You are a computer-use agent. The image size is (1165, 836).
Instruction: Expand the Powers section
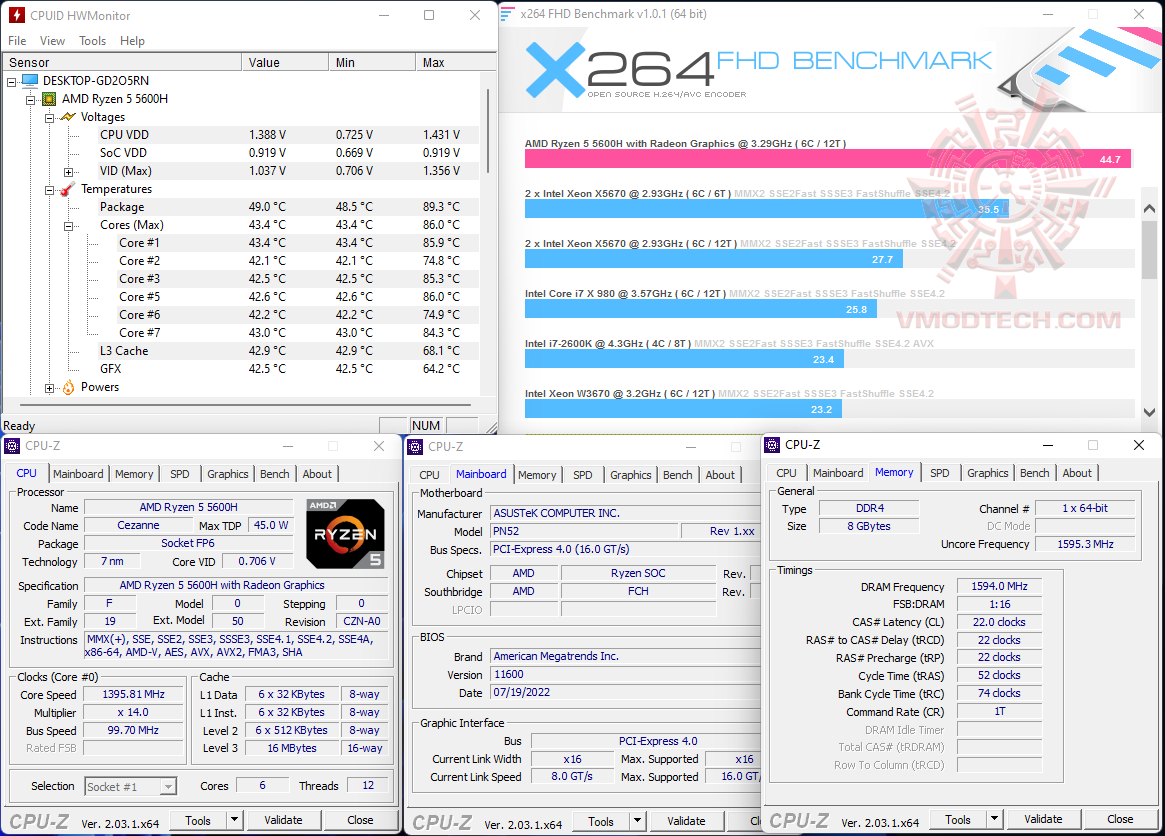49,388
